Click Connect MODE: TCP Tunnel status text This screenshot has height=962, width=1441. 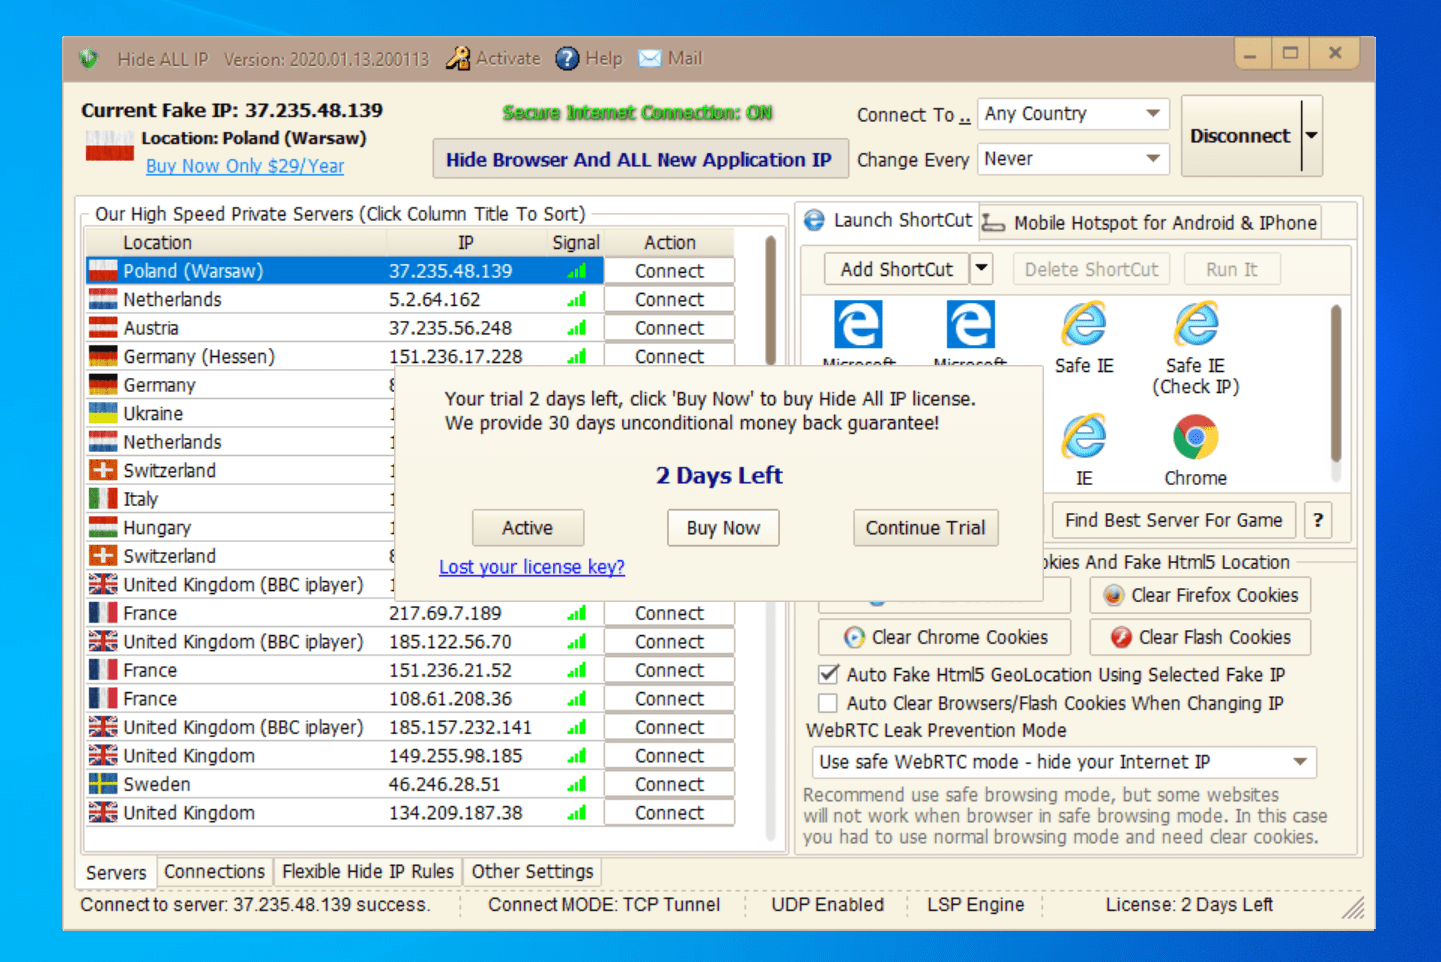point(604,905)
